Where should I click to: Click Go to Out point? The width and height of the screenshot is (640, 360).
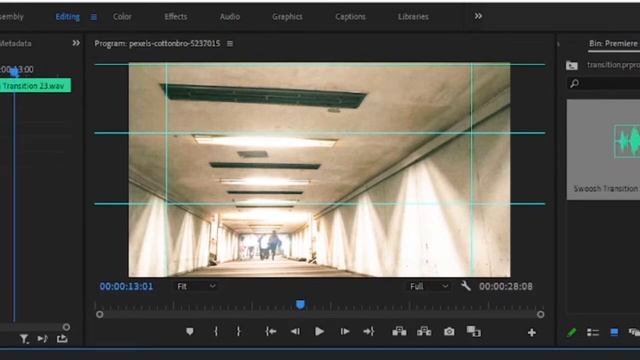tap(369, 331)
